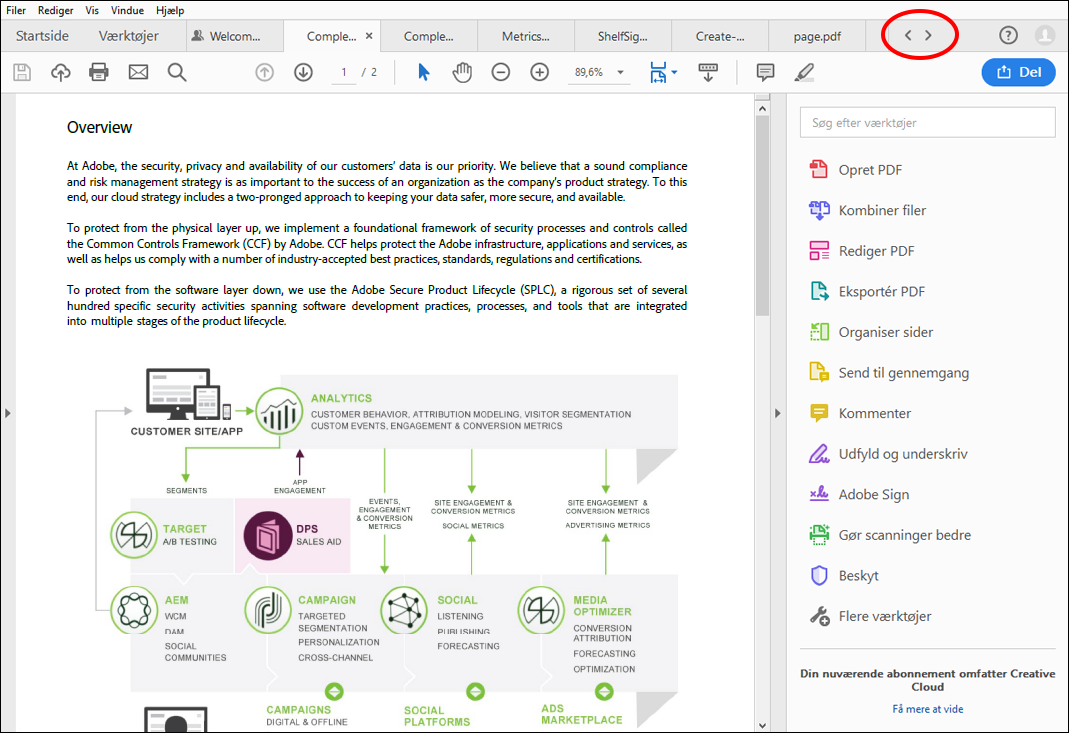1069x733 pixels.
Task: Expand the fit page options dropdown arrow
Action: coord(674,72)
